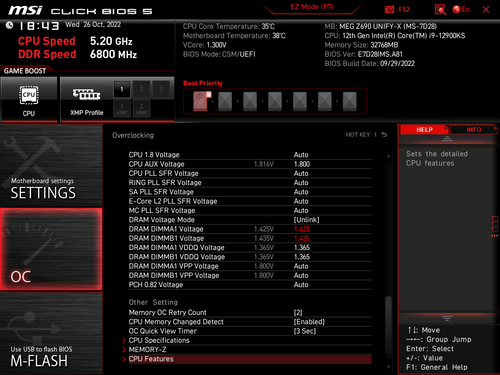Select the DRAM DIMMB1 VPP Voltage row
The width and height of the screenshot is (500, 375).
pyautogui.click(x=250, y=276)
